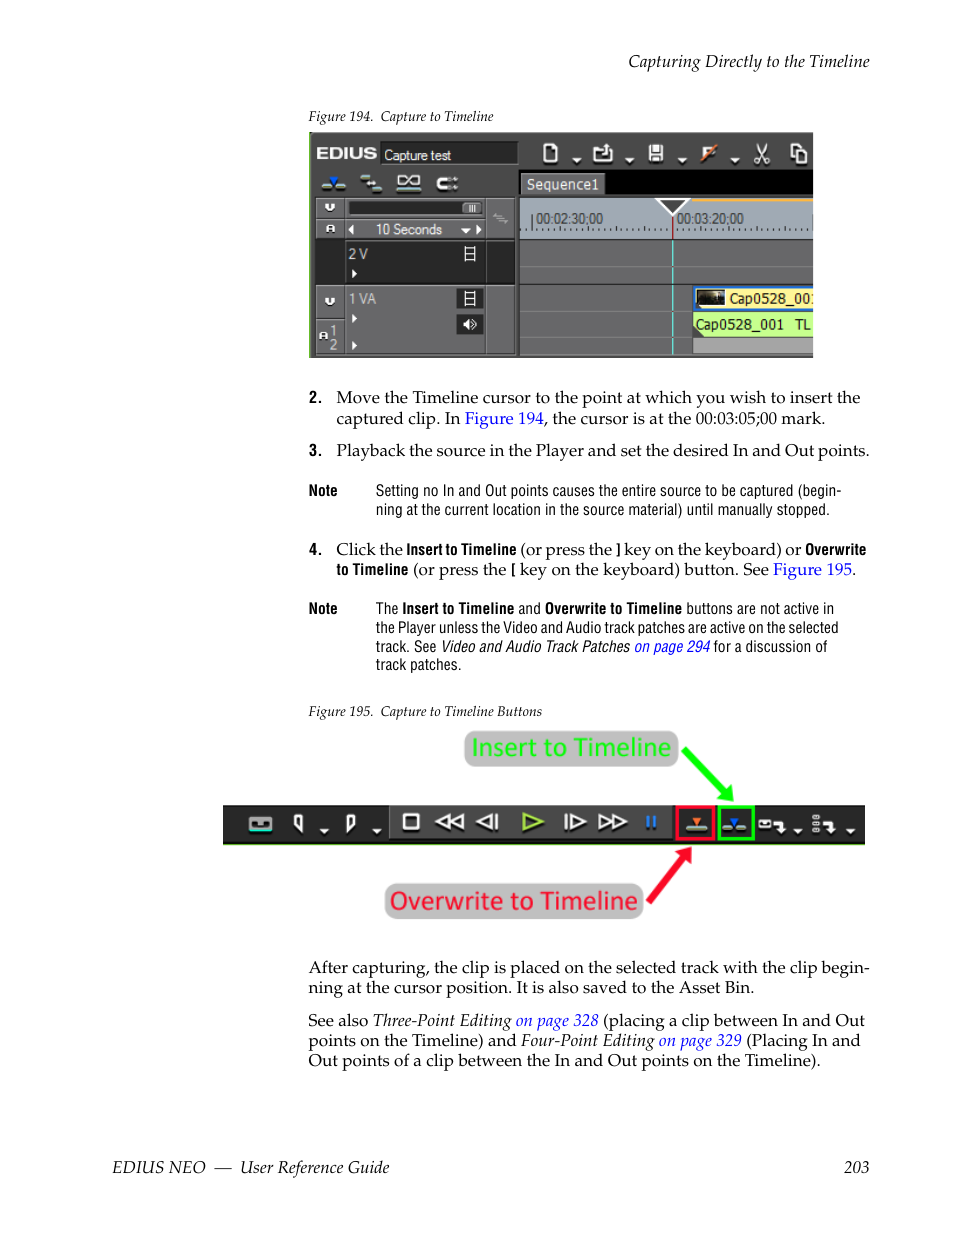Viewport: 954px width, 1235px height.
Task: Expand the 1 VA video section
Action: (354, 318)
